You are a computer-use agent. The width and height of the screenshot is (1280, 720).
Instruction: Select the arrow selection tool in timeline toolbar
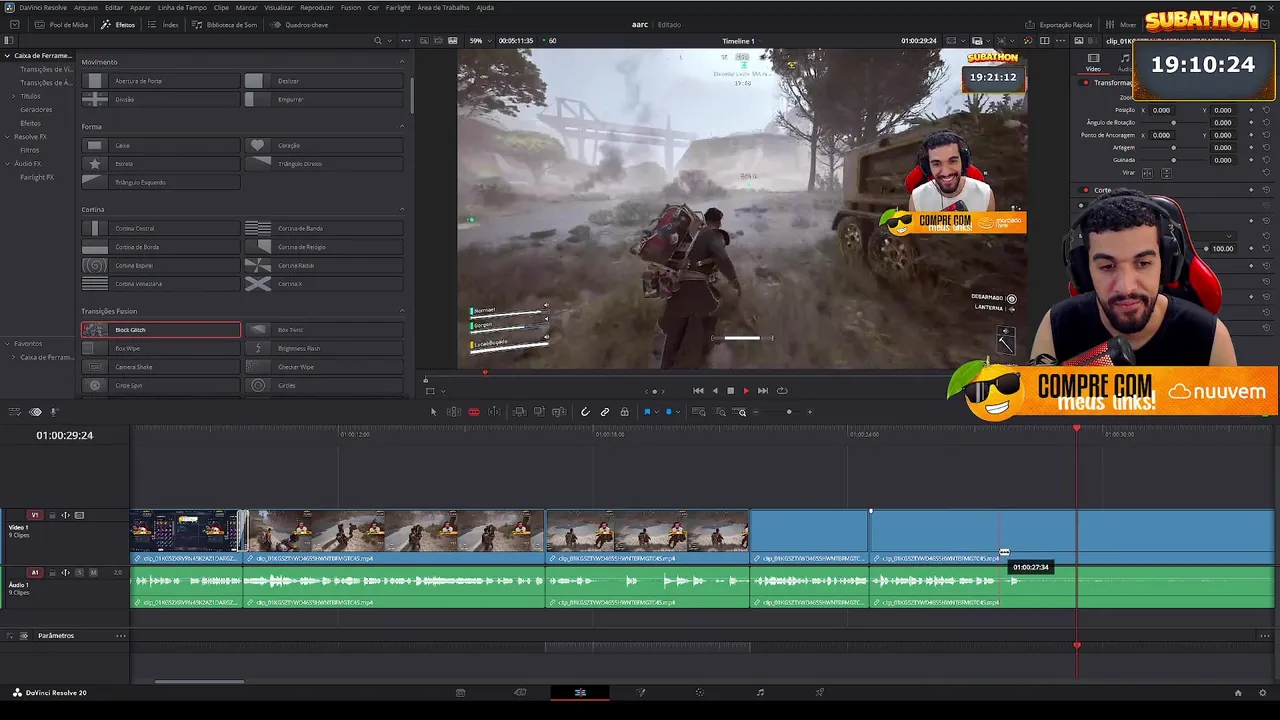tap(433, 412)
